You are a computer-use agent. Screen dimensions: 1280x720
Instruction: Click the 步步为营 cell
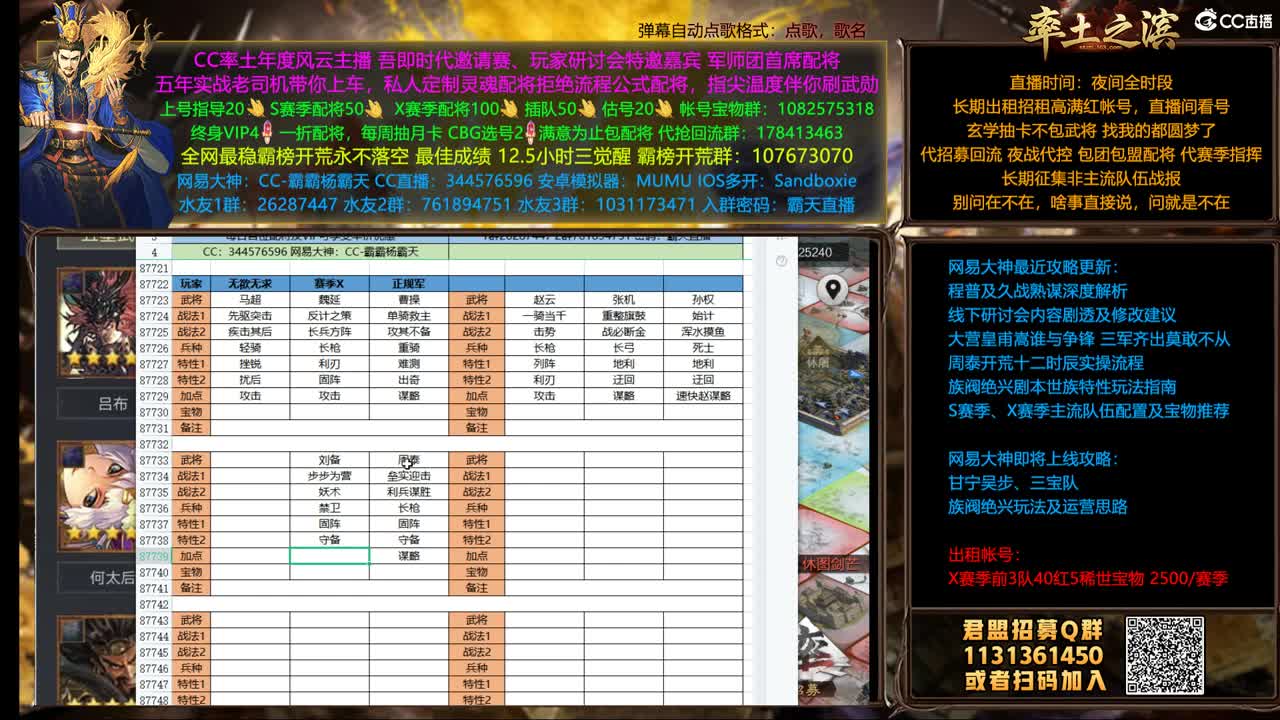pos(329,476)
